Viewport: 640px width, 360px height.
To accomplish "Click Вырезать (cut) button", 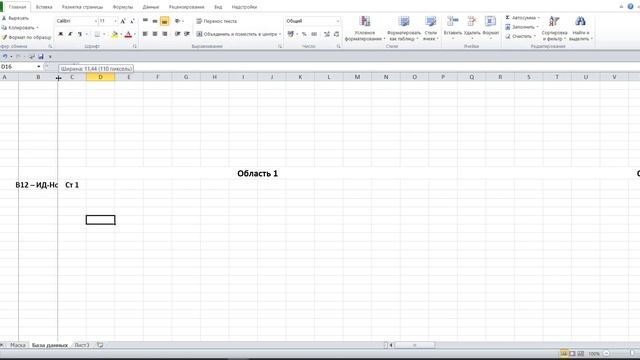I will click(x=16, y=18).
